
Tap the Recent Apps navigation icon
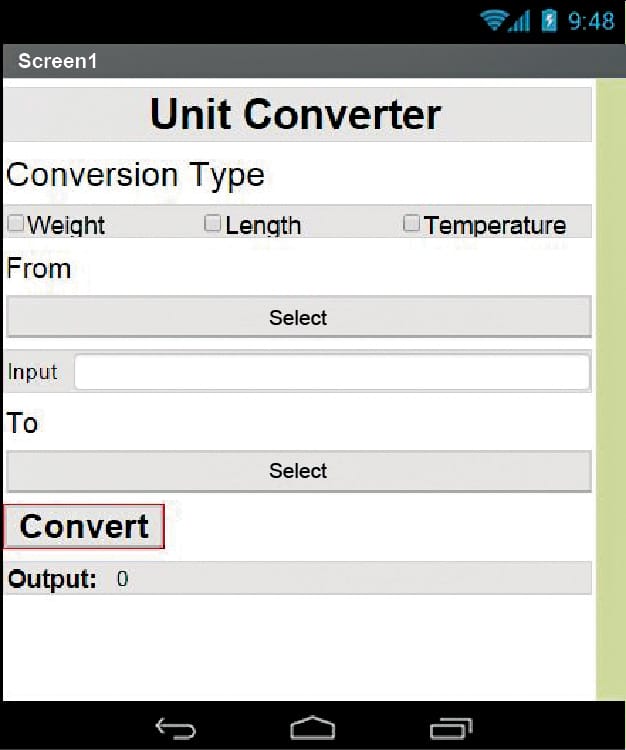(x=450, y=728)
